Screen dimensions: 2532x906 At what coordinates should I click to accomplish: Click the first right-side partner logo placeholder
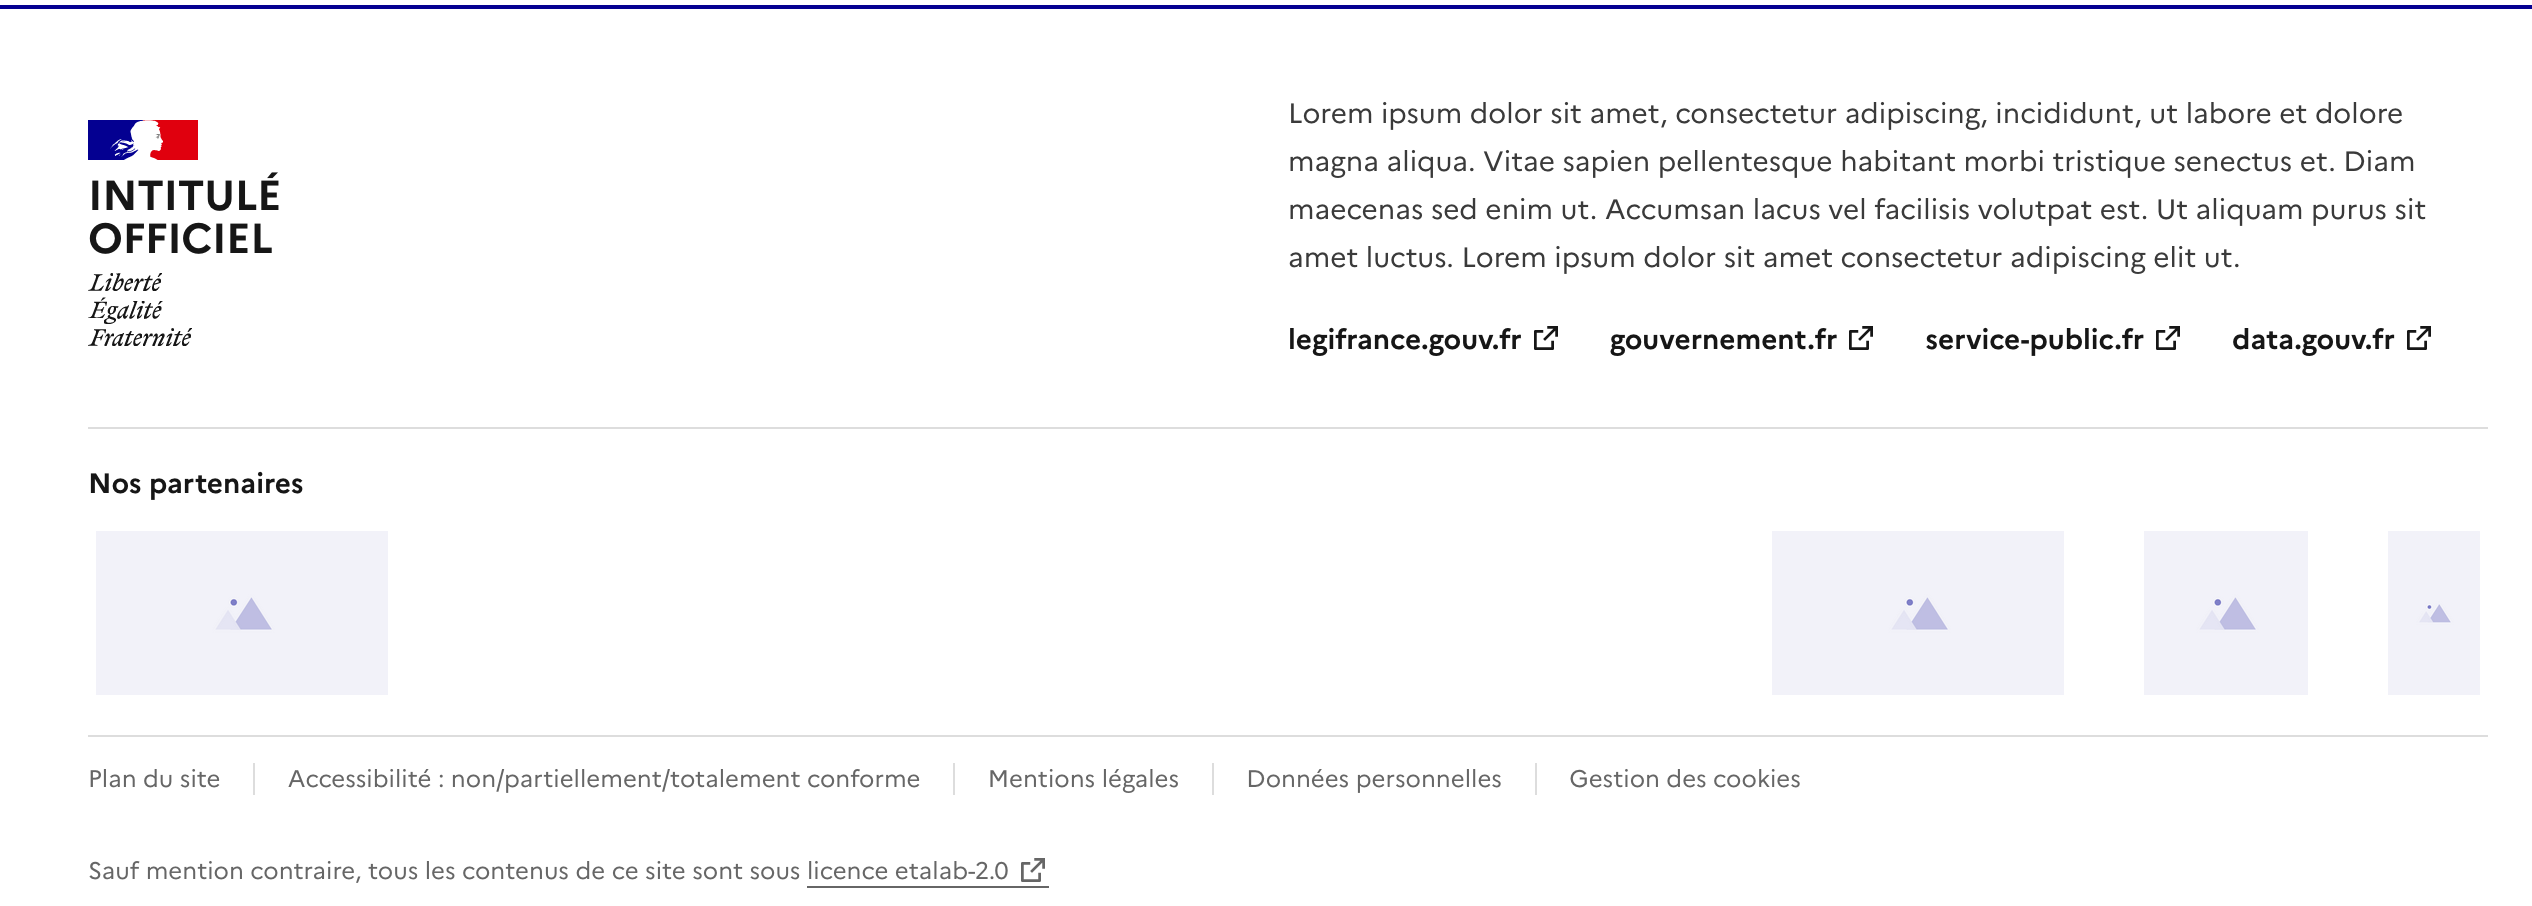pyautogui.click(x=1918, y=613)
